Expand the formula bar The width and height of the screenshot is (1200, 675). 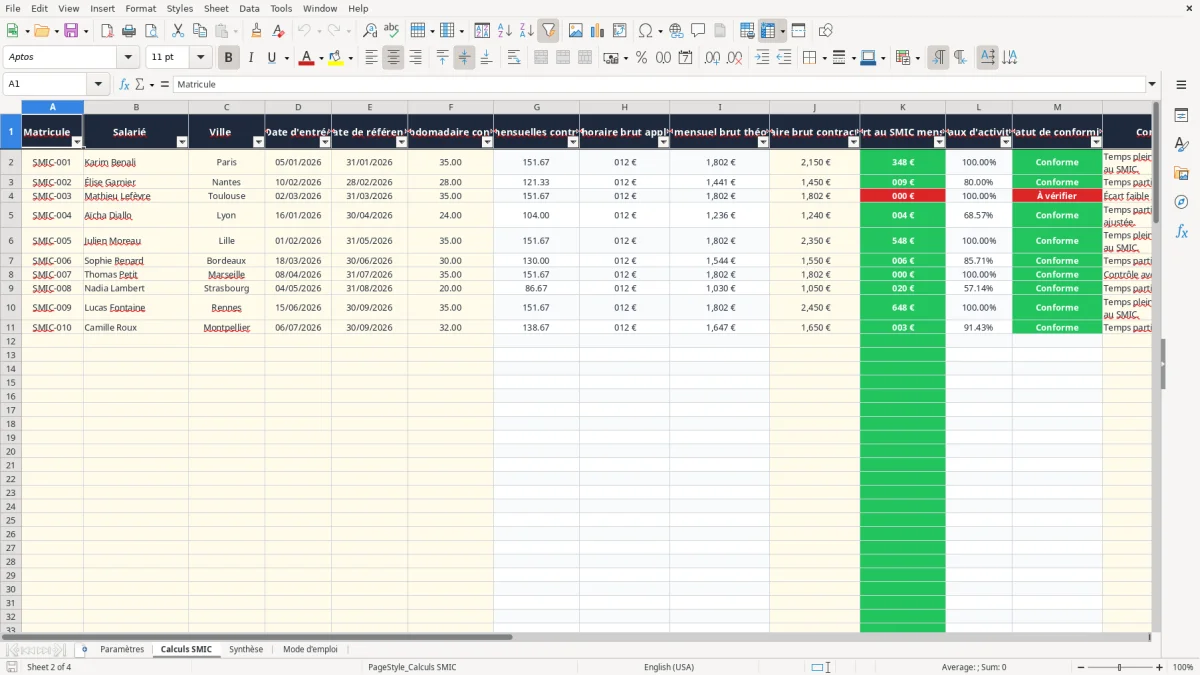pos(1152,85)
